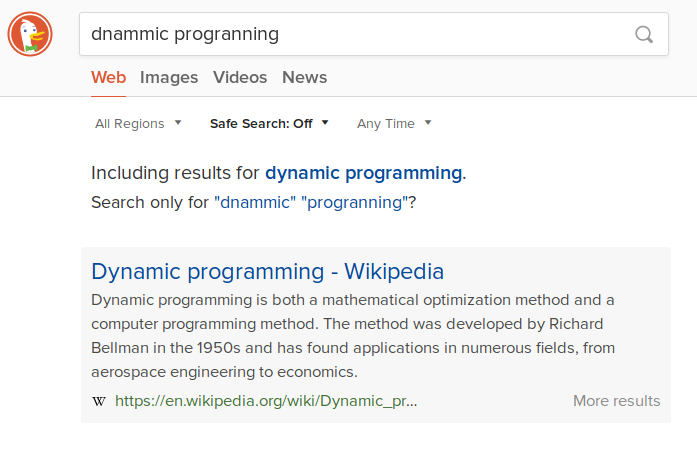This screenshot has height=449, width=697.
Task: Search only for "dnammic" "progranning" link
Action: point(311,203)
